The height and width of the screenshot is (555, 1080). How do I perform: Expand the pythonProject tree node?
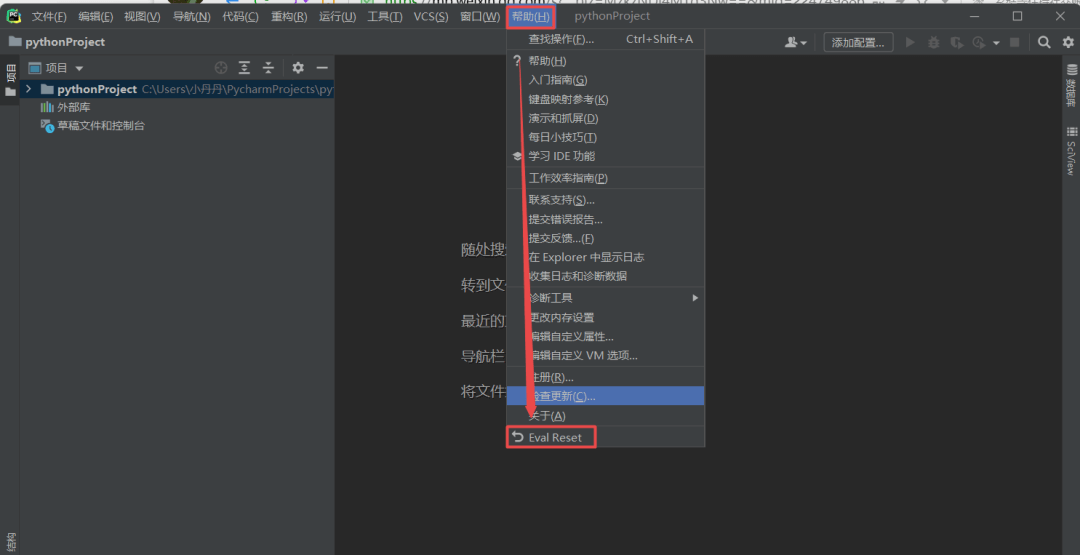(x=29, y=89)
